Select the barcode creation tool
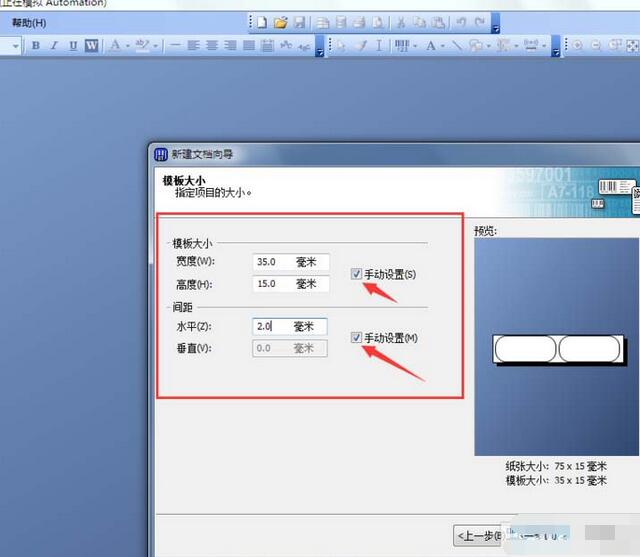 click(x=402, y=45)
